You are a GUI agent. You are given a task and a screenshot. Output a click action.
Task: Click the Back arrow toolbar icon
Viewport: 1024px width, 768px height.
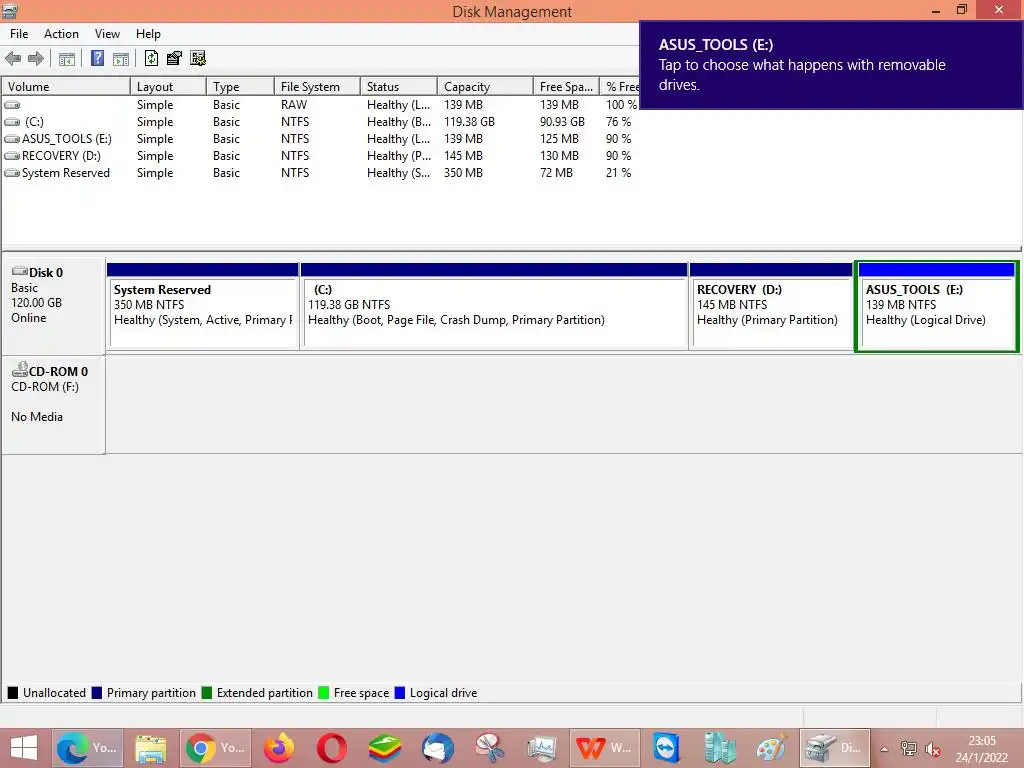point(13,59)
